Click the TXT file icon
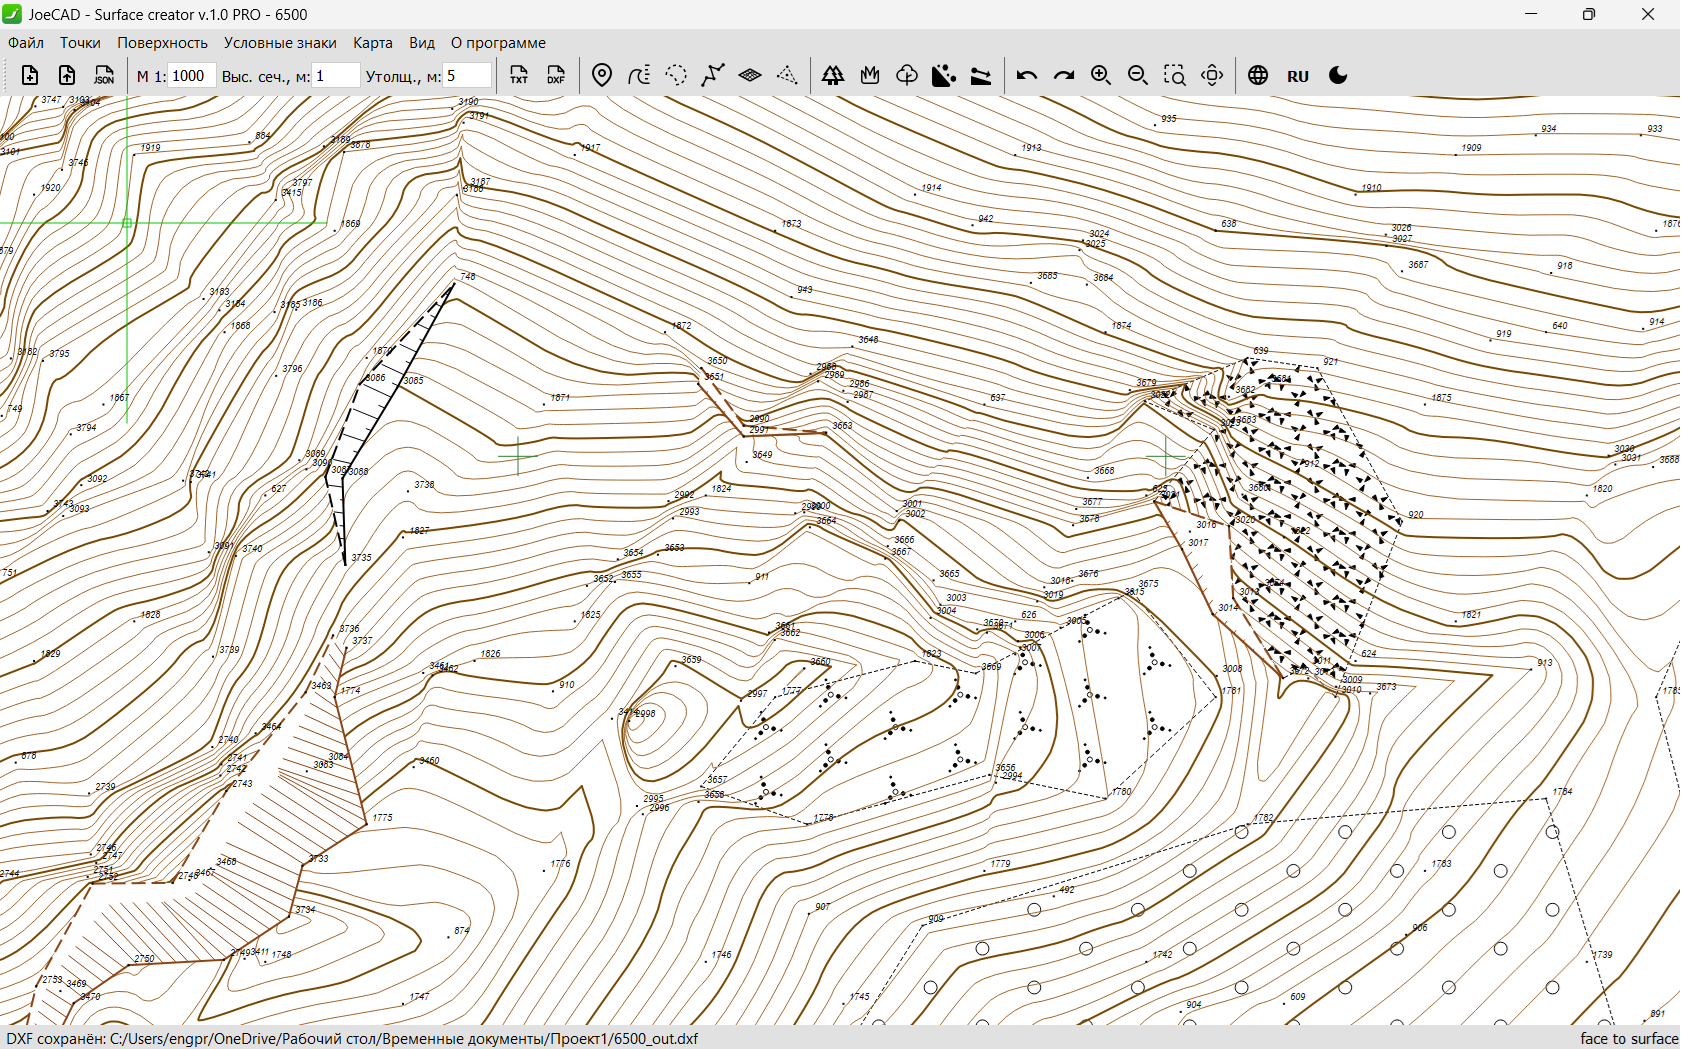Screen dimensions: 1681x1049 519,76
